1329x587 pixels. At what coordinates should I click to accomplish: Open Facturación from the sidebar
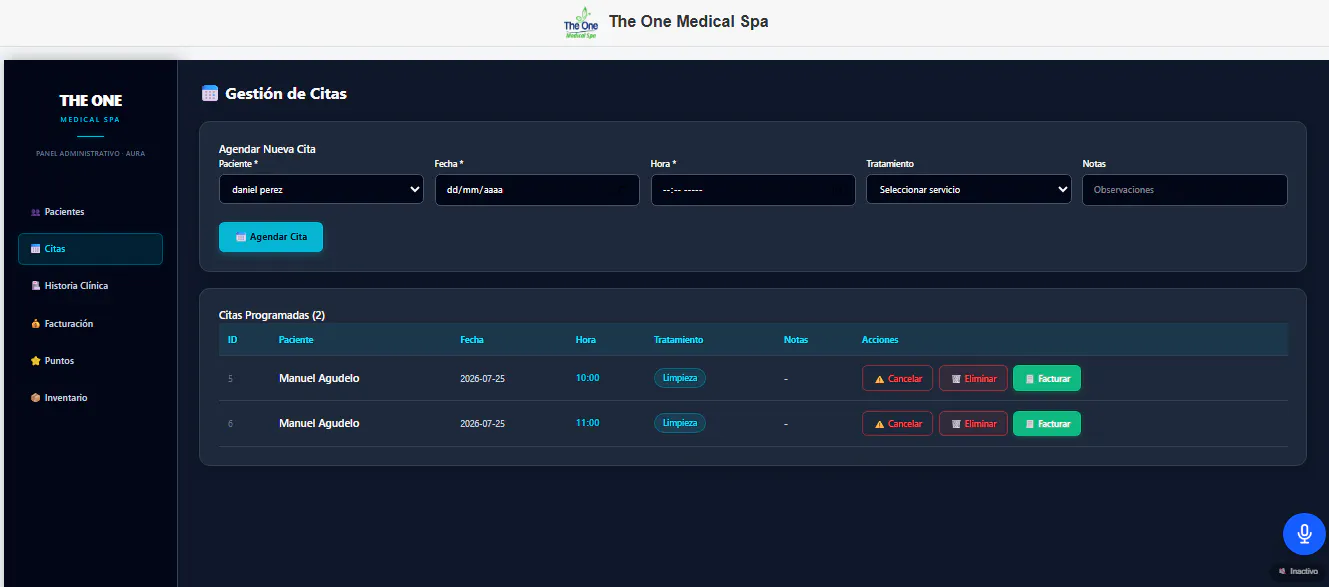[x=90, y=324]
